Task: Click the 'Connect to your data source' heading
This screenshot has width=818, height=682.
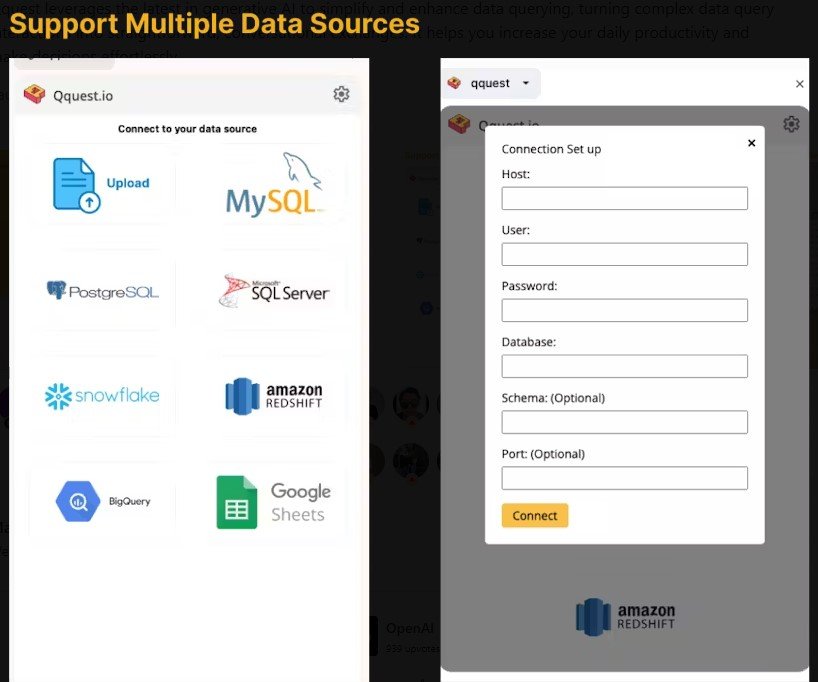Action: pyautogui.click(x=187, y=129)
